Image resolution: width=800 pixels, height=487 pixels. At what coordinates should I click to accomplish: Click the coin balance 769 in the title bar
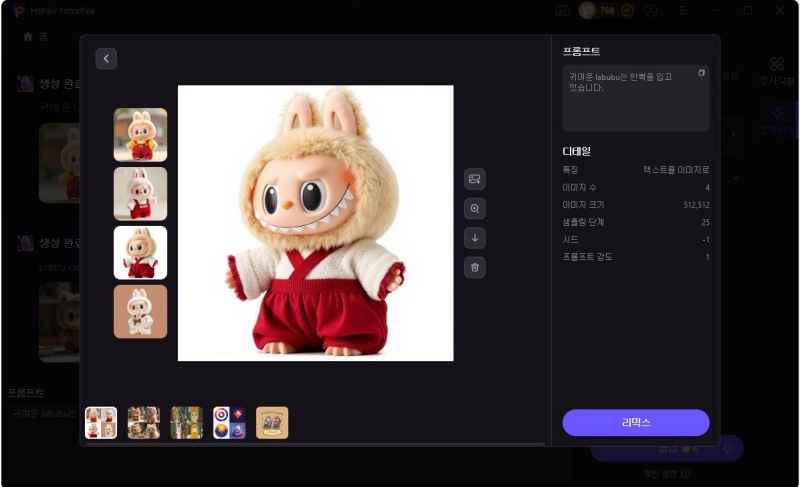[607, 11]
